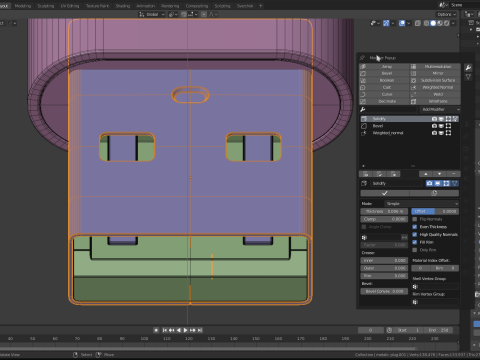Adjust the Thickness value slider

click(384, 211)
